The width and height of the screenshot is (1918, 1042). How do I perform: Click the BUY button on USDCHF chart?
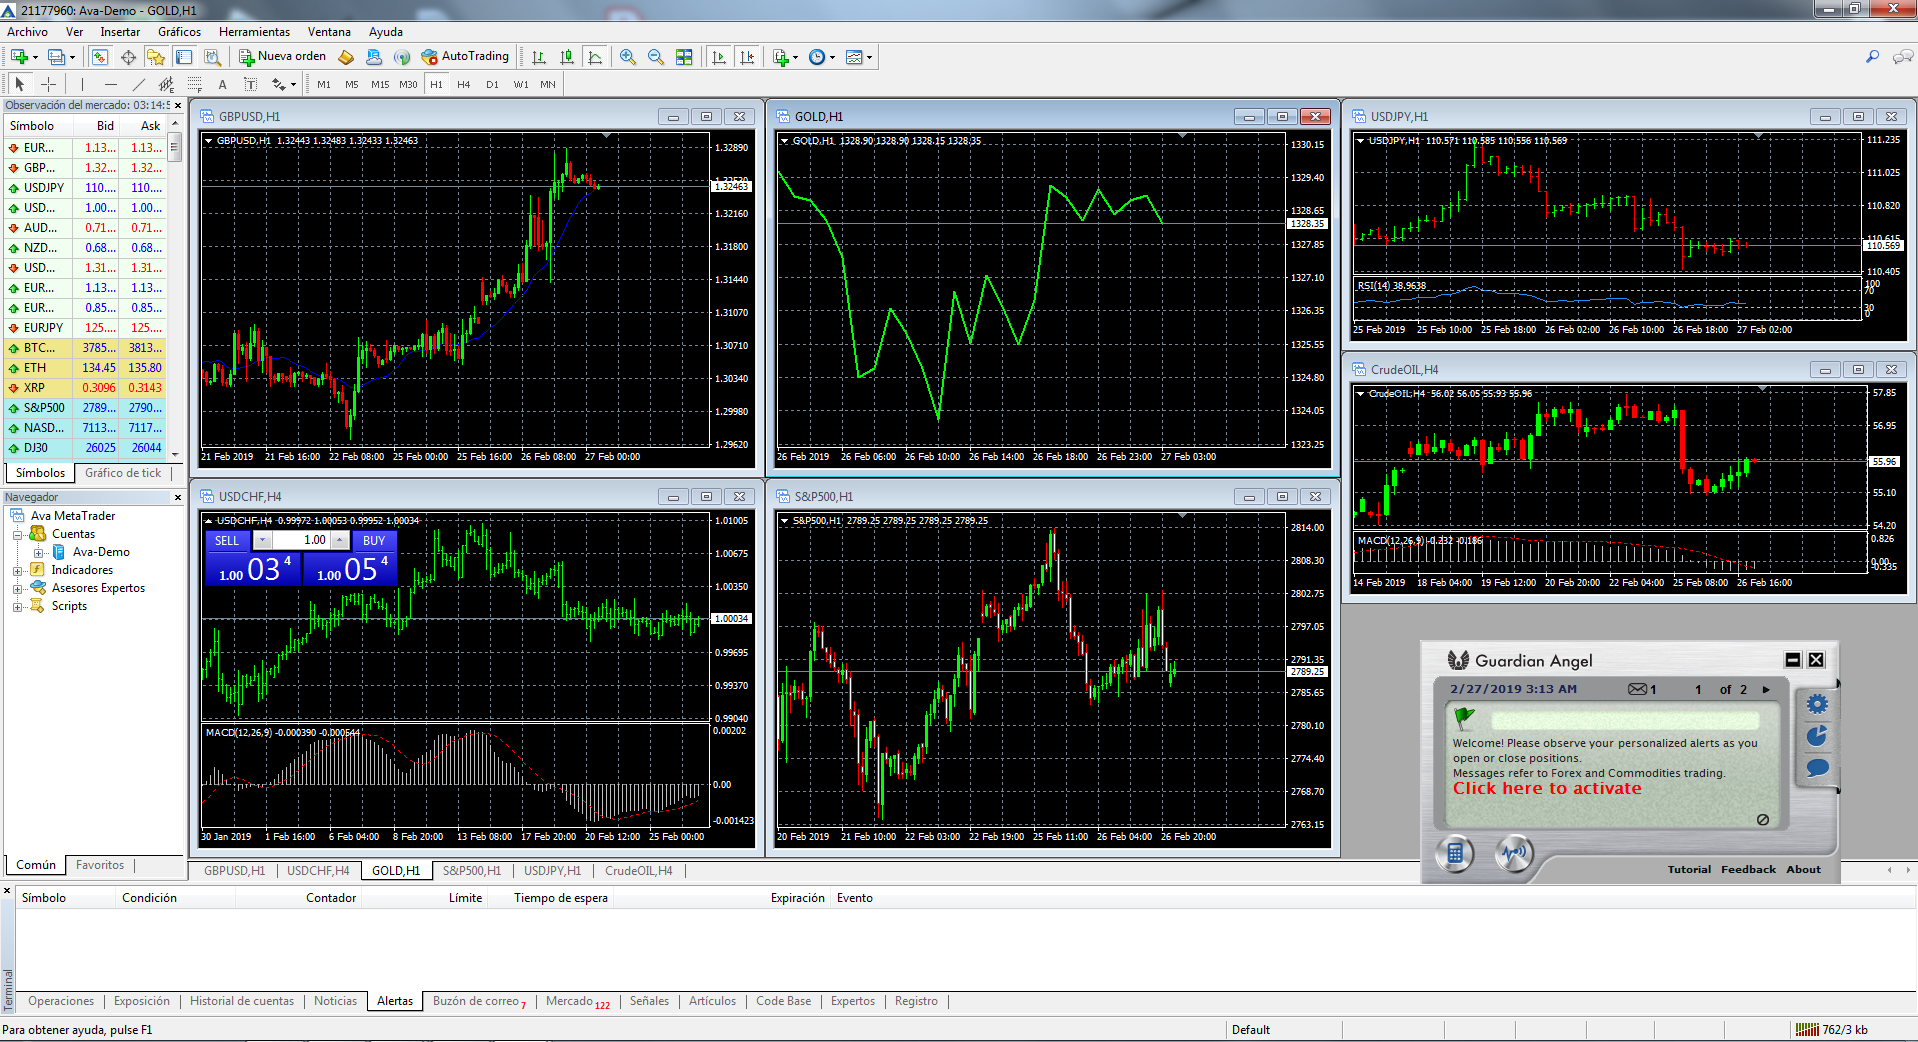point(374,541)
